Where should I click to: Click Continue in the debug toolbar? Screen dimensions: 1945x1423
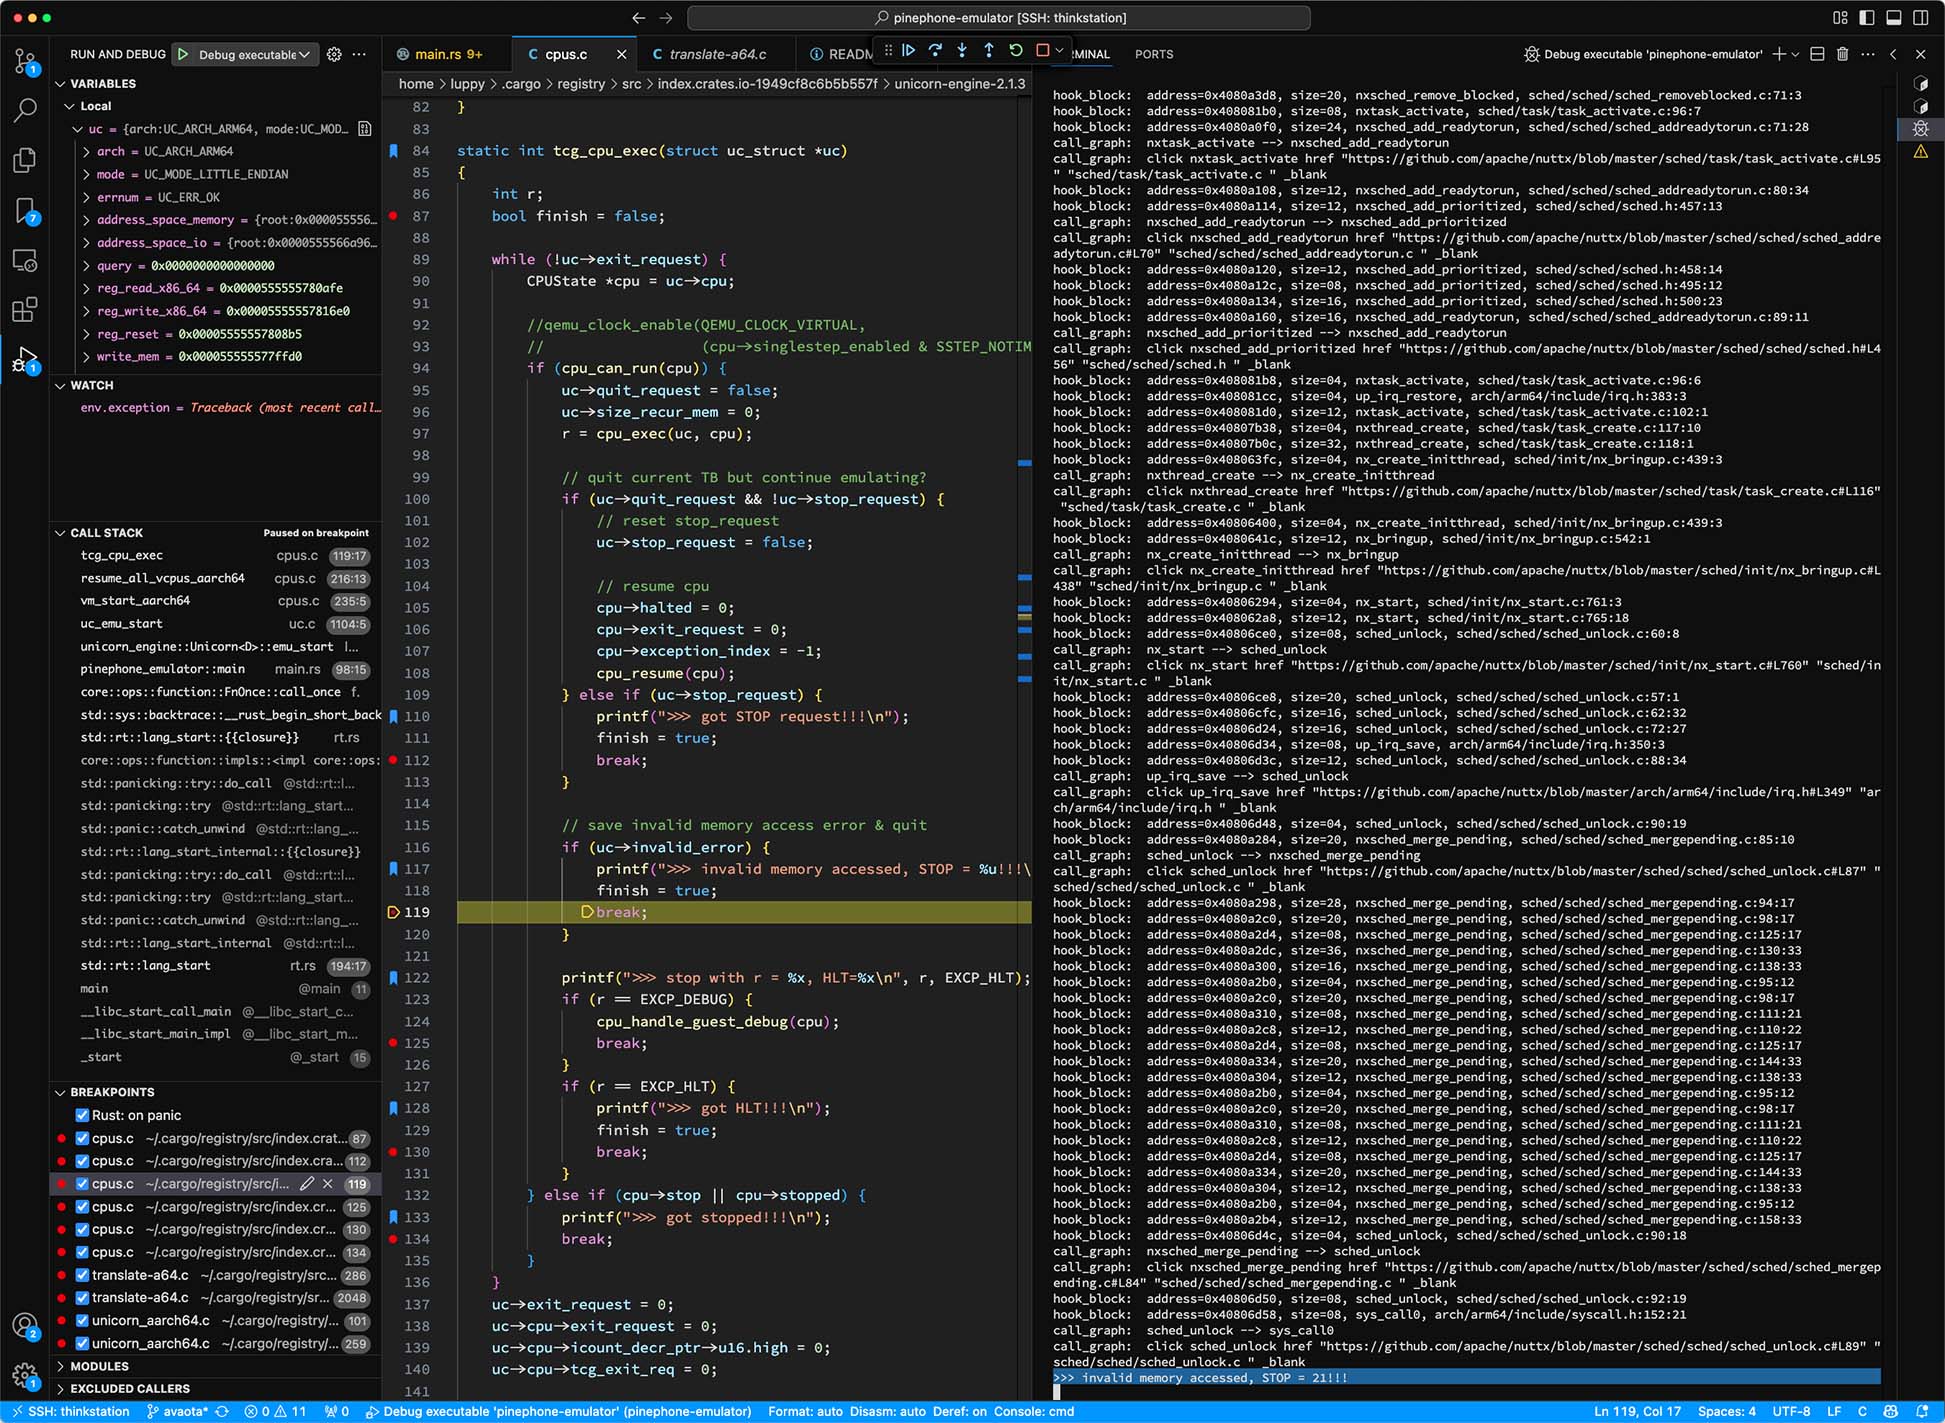[x=908, y=51]
